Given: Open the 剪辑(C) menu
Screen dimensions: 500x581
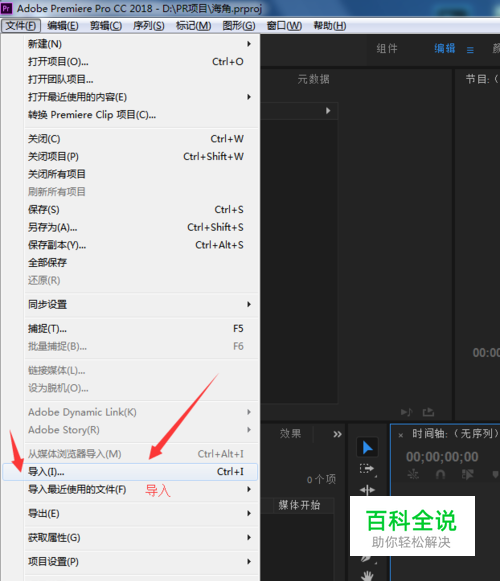Looking at the screenshot, I should [106, 26].
